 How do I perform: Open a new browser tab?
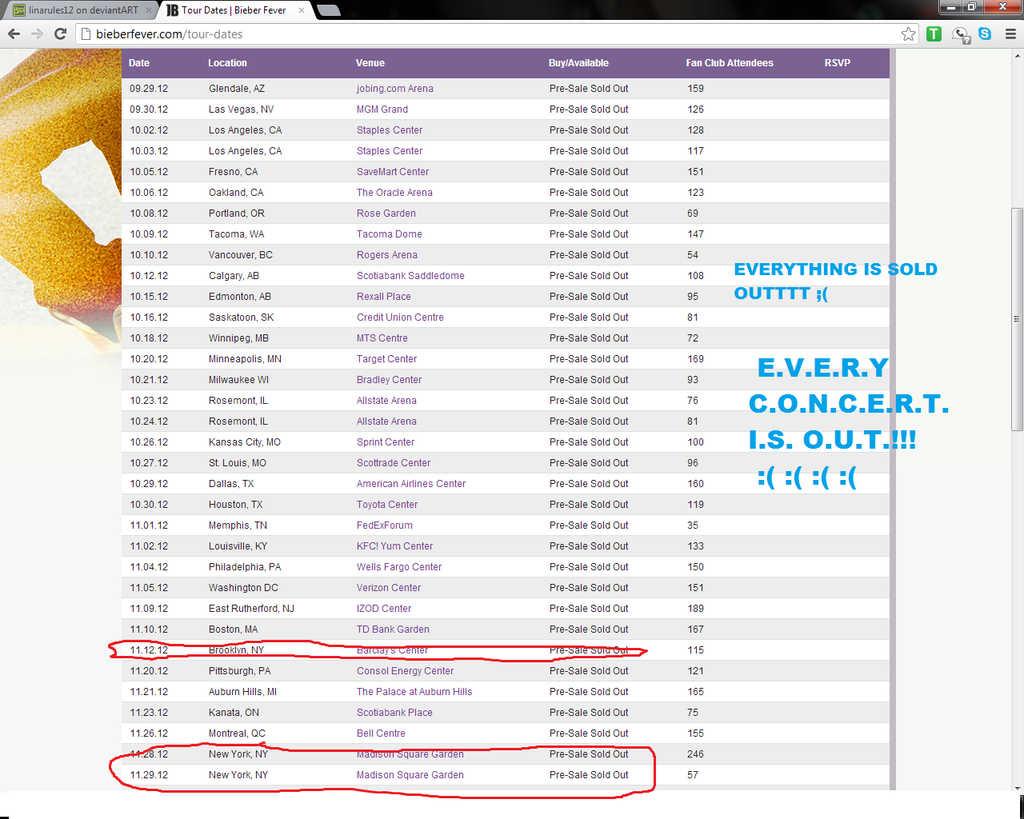327,10
